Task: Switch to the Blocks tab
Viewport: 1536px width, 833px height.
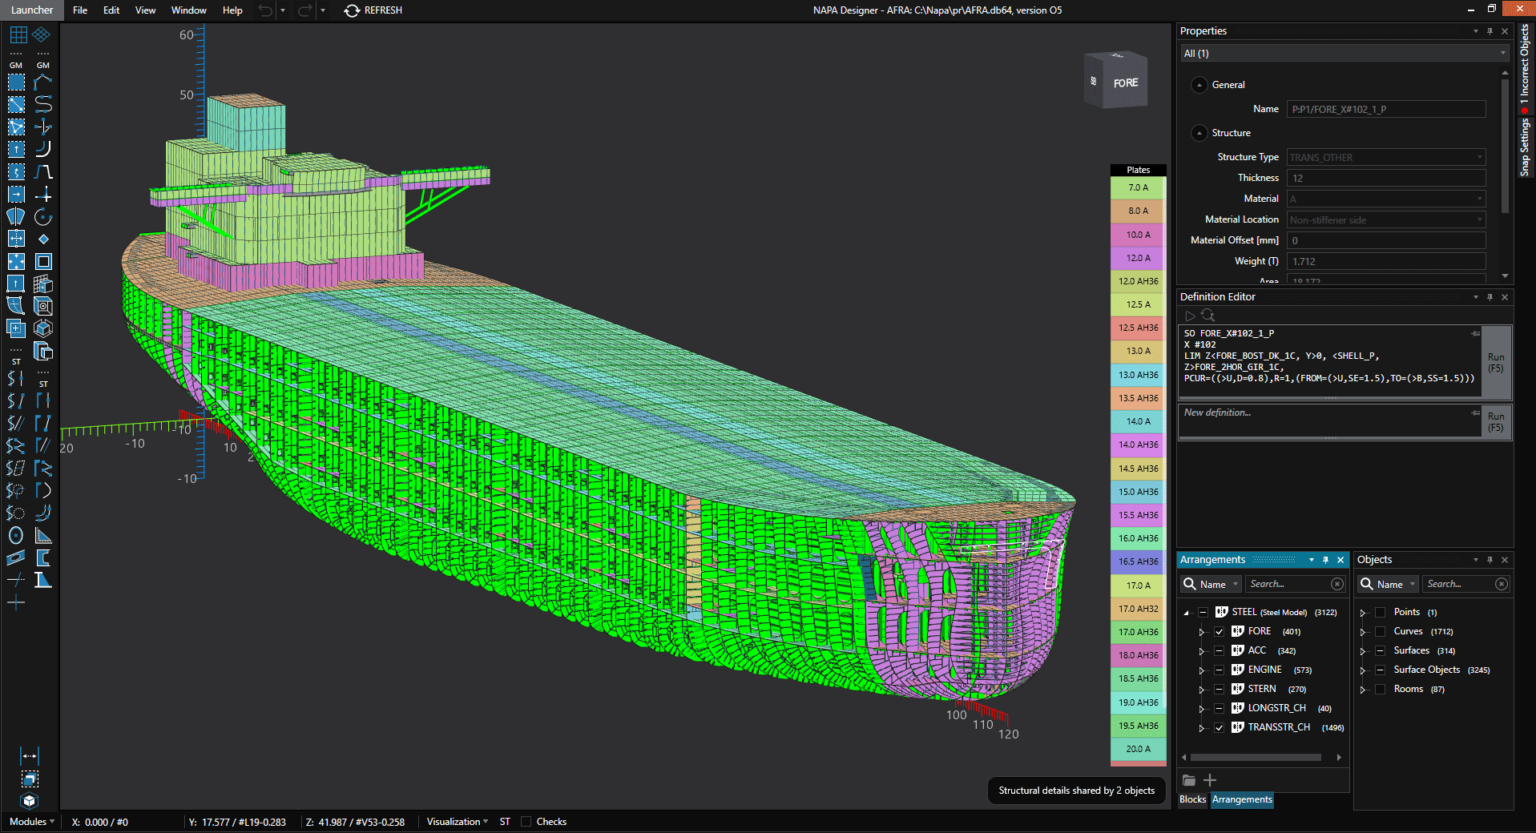Action: (1192, 799)
